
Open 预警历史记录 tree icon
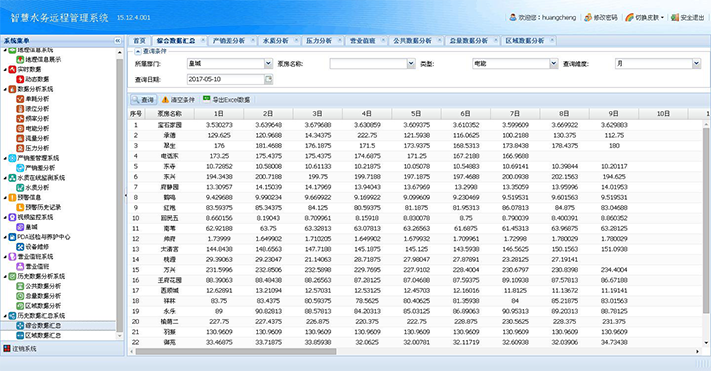tap(20, 207)
